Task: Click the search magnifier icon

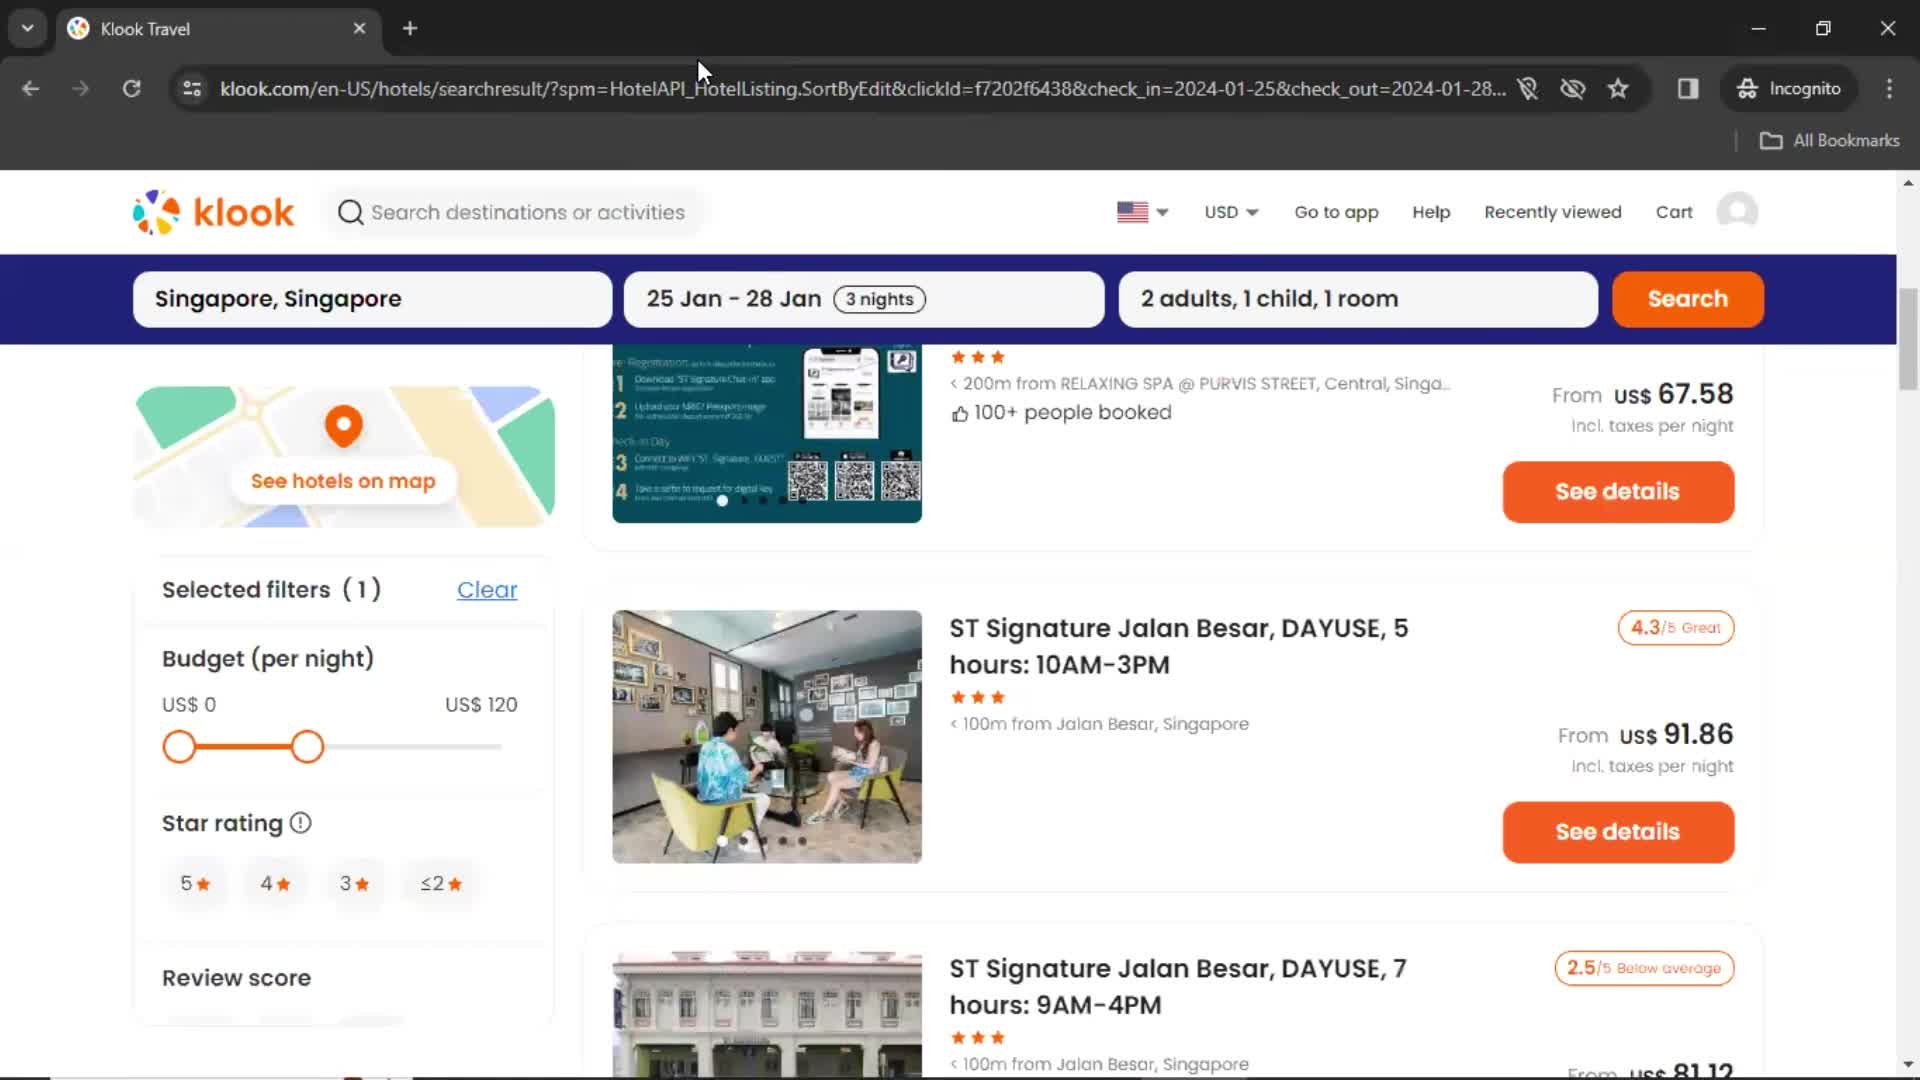Action: click(350, 212)
